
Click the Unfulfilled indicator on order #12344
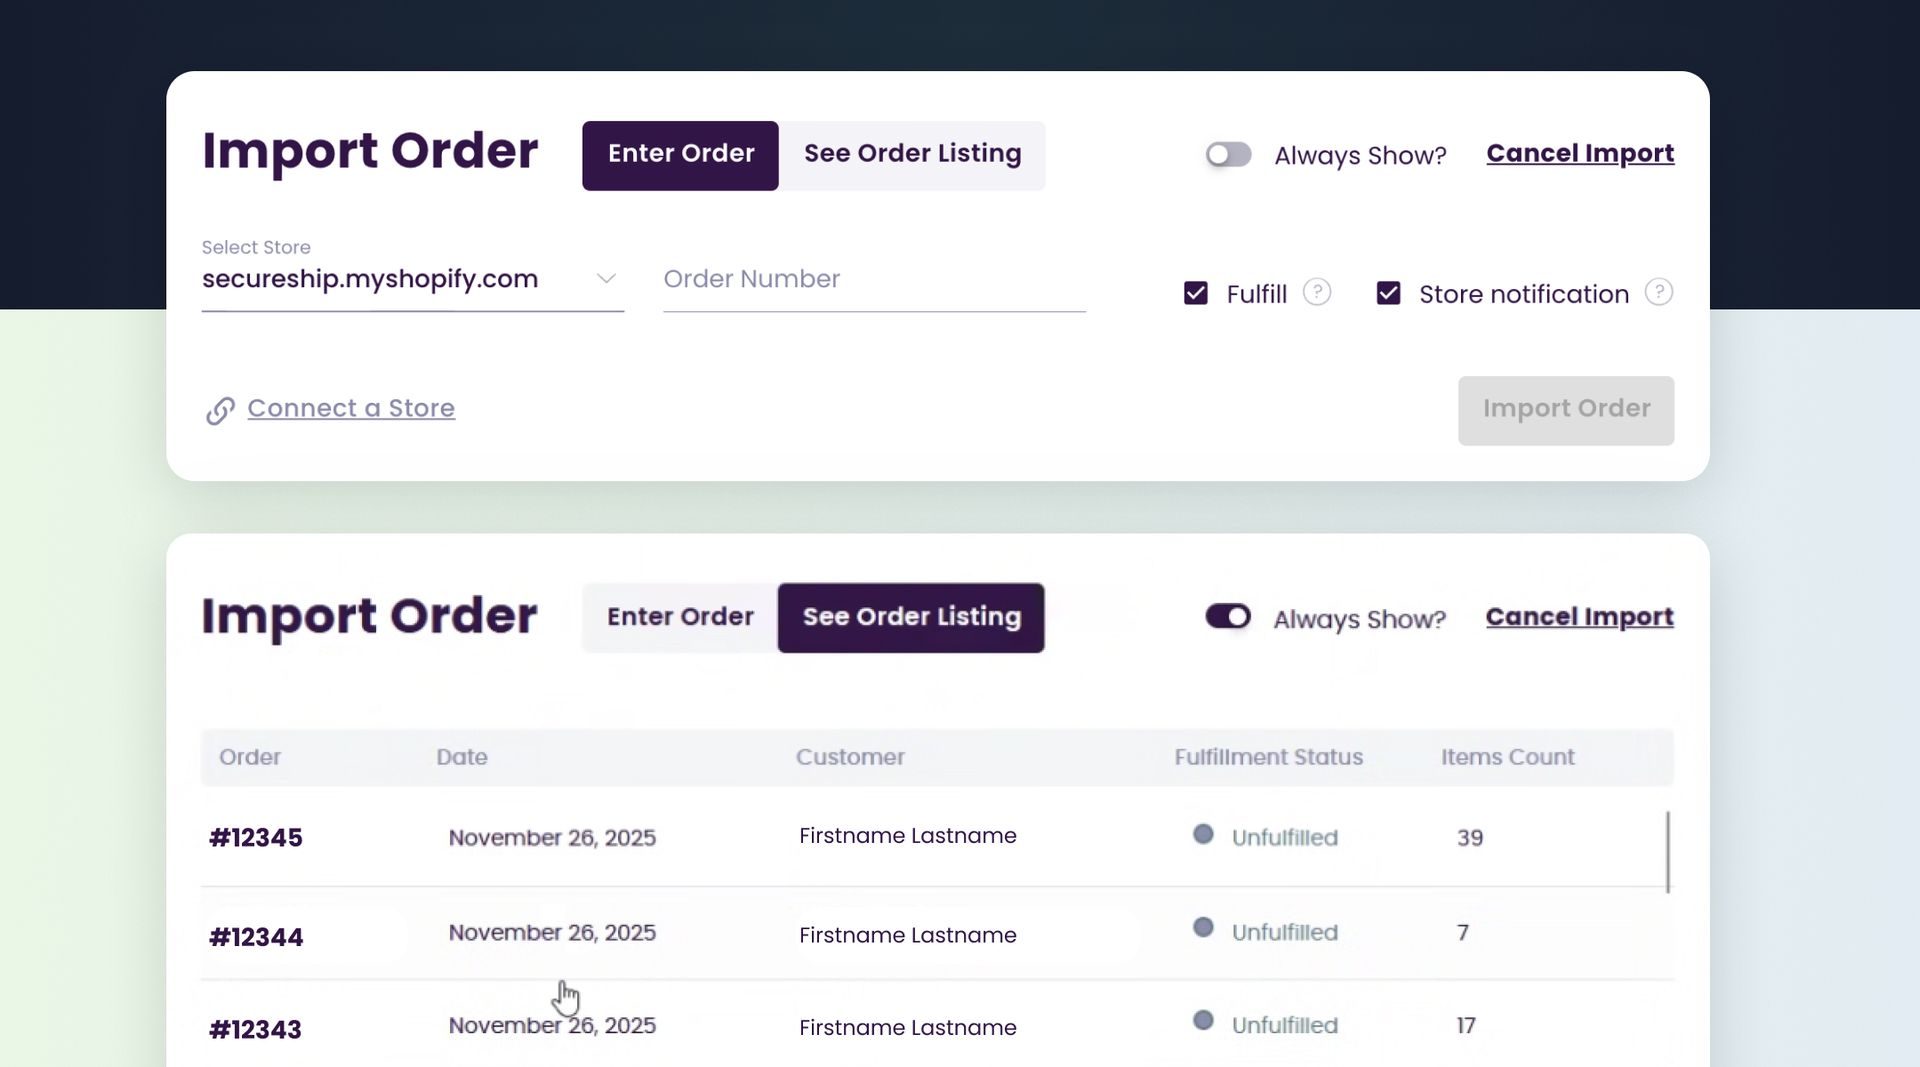(1284, 931)
